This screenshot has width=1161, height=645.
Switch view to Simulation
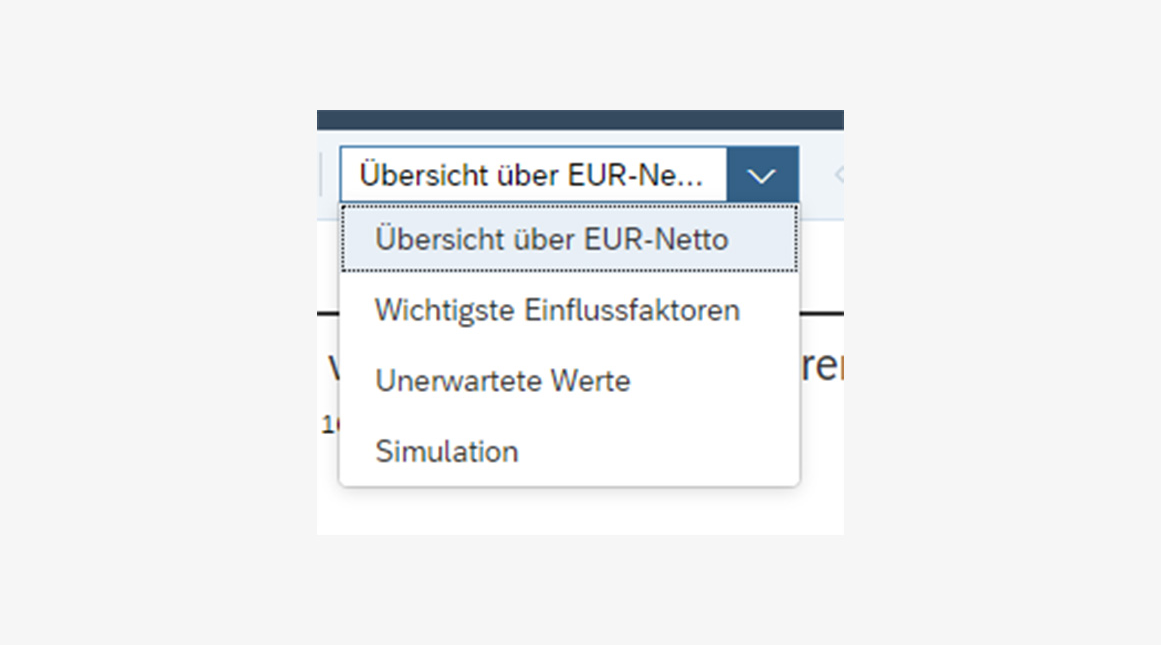(x=446, y=451)
